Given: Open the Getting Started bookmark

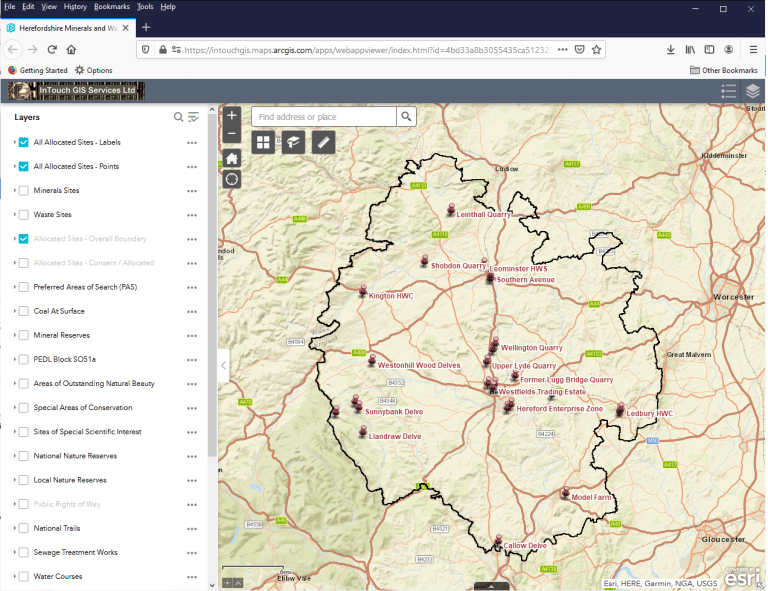Looking at the screenshot, I should (x=38, y=70).
